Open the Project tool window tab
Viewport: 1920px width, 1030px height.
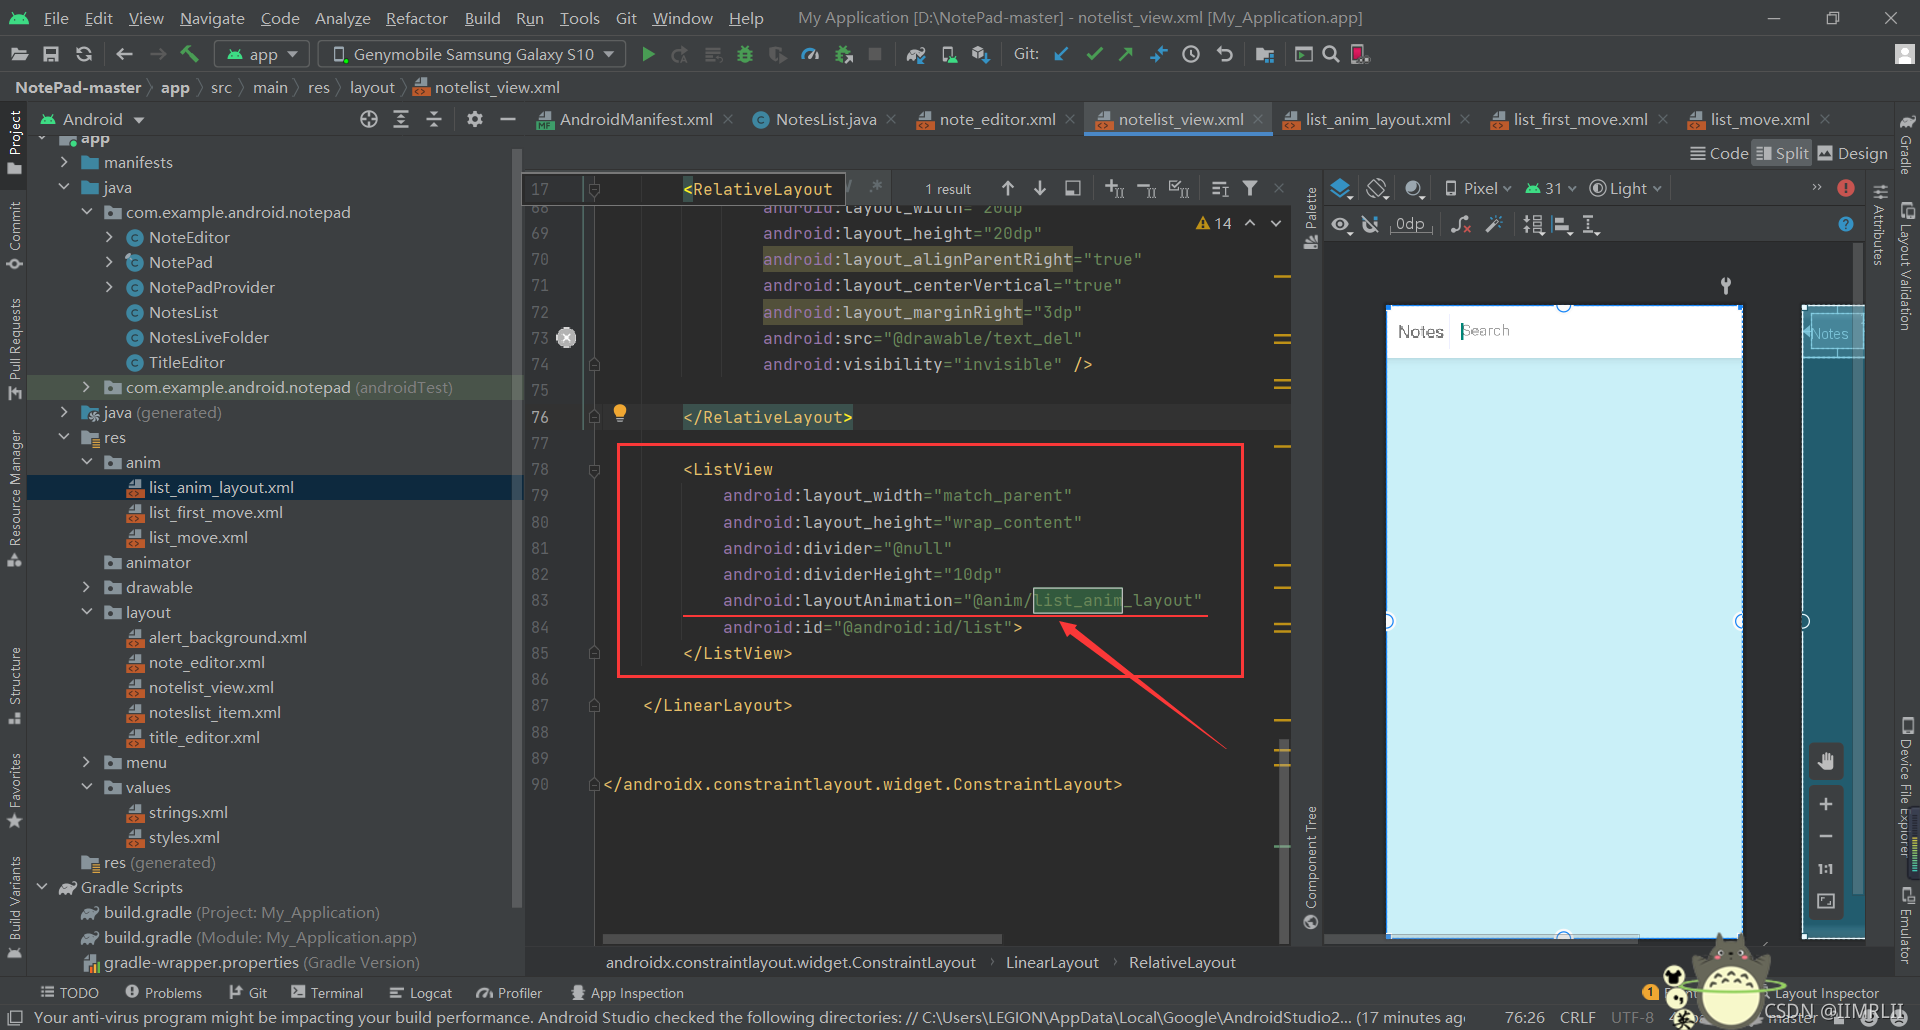coord(14,142)
